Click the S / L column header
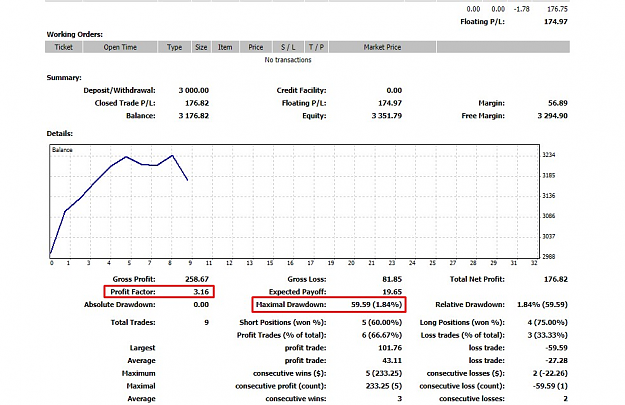Screen dimensions: 625x405 (x=288, y=47)
